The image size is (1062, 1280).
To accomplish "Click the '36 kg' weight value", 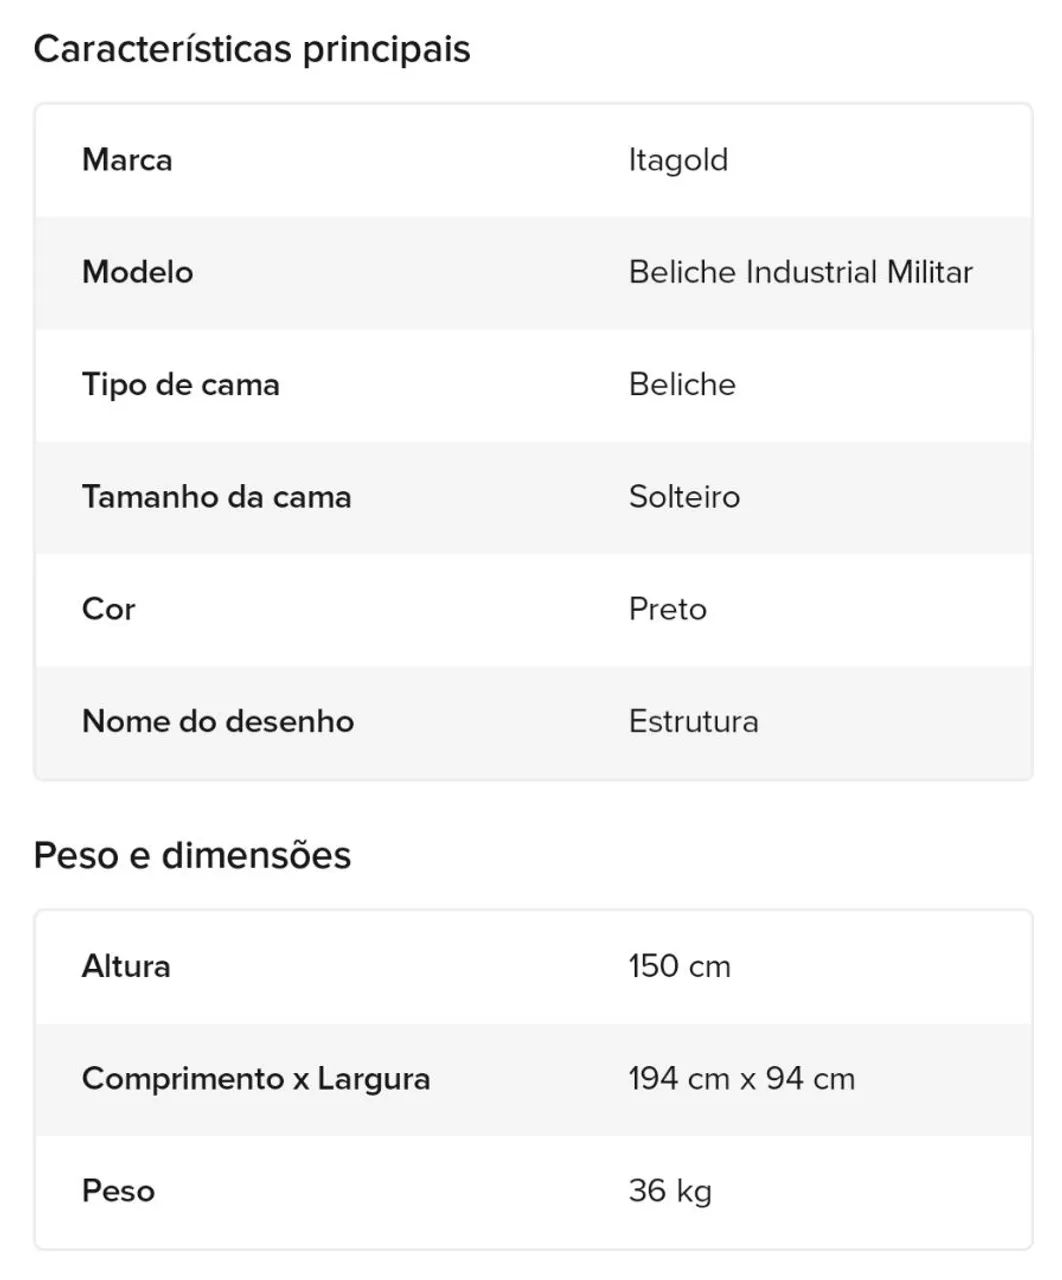I will (x=670, y=1191).
